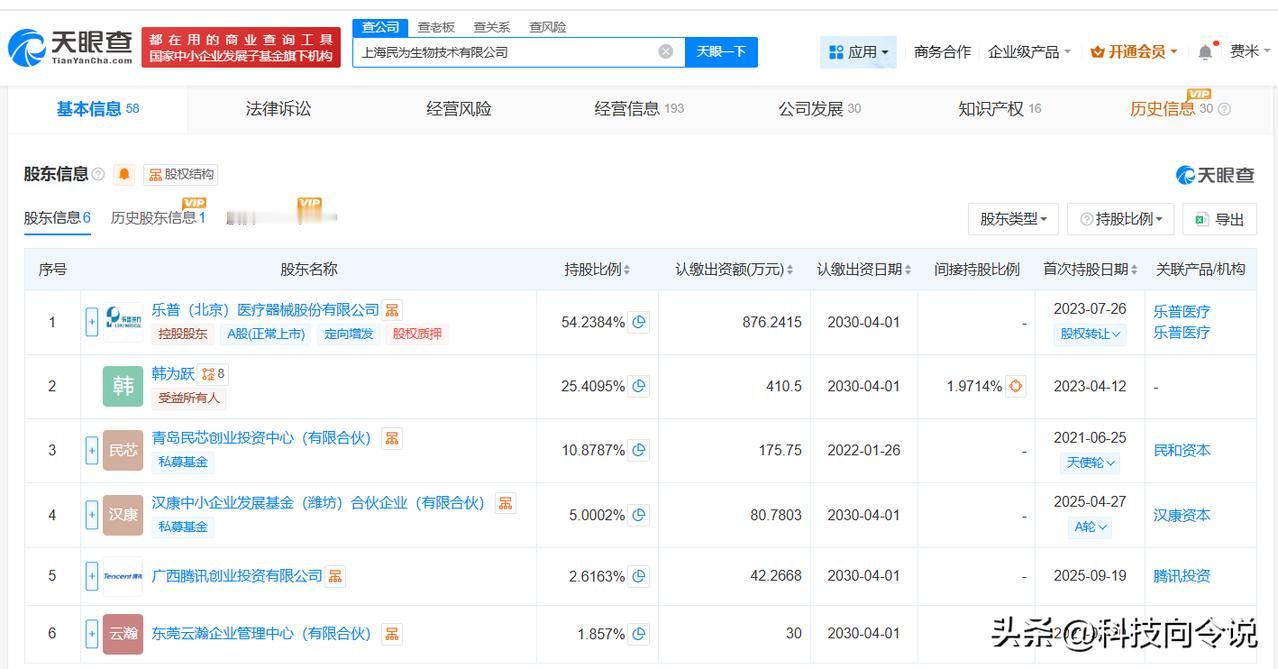Switch to the 基本信息 tab
1278x669 pixels.
click(x=97, y=109)
